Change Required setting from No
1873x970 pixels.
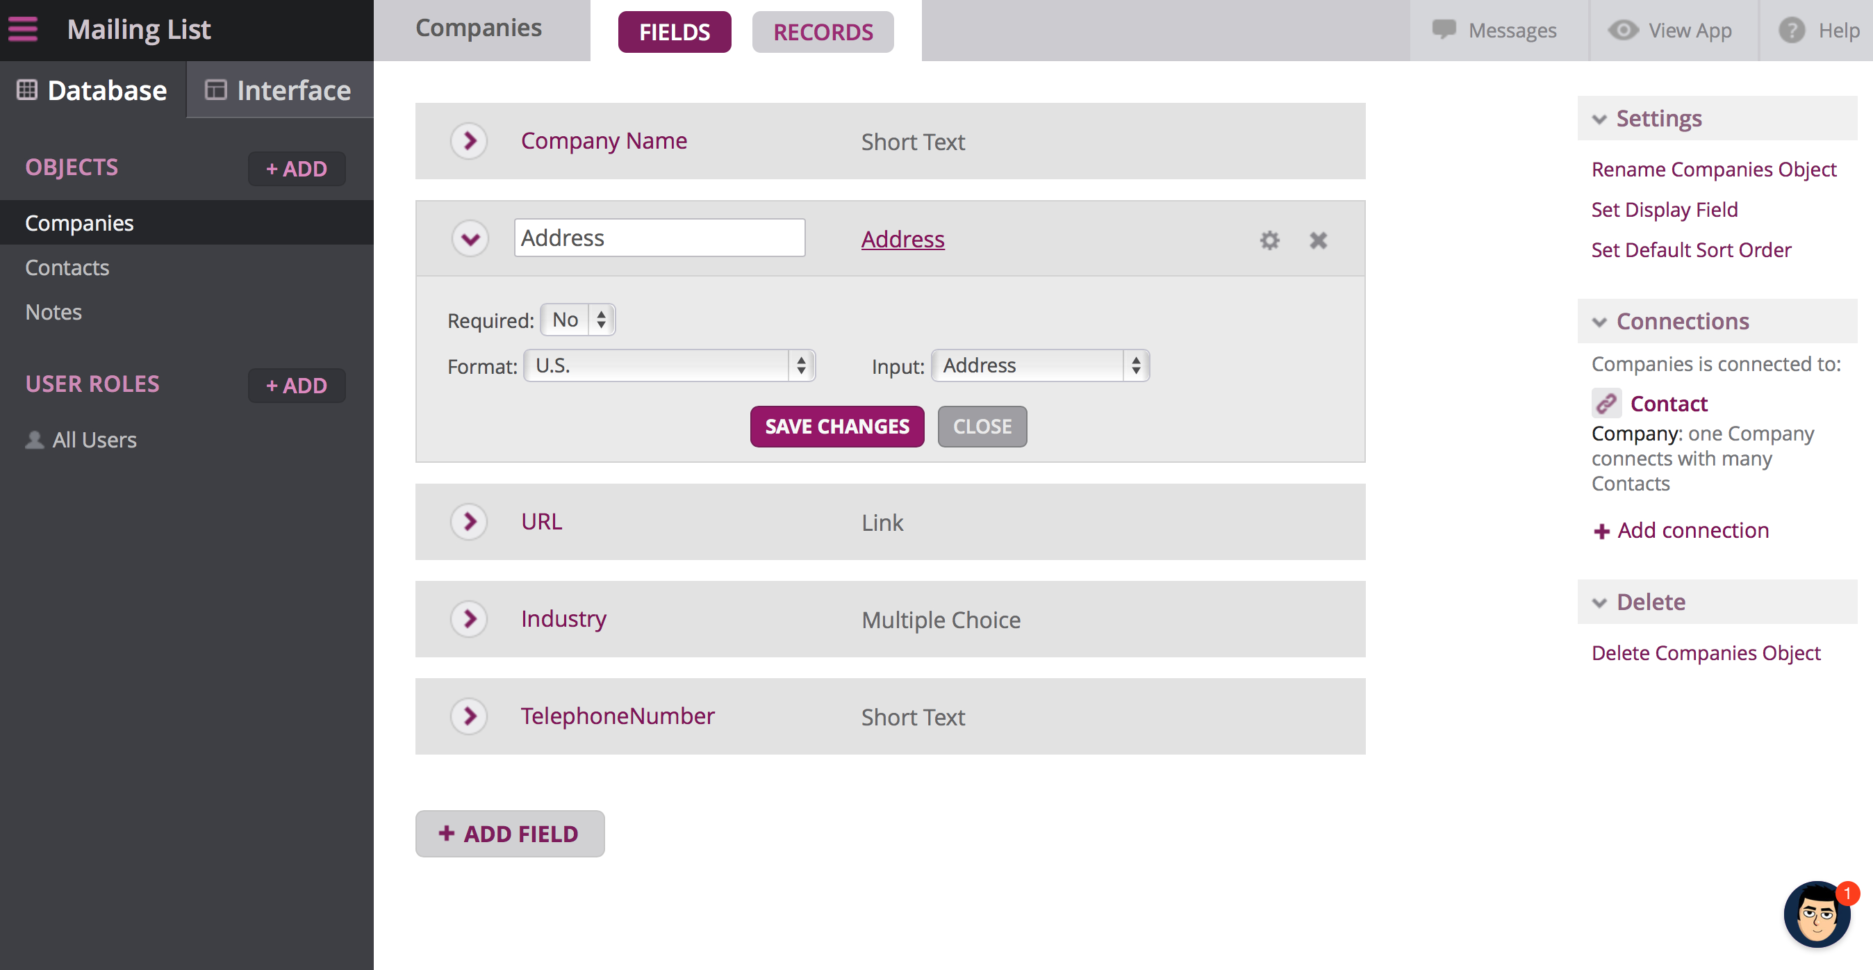coord(577,319)
